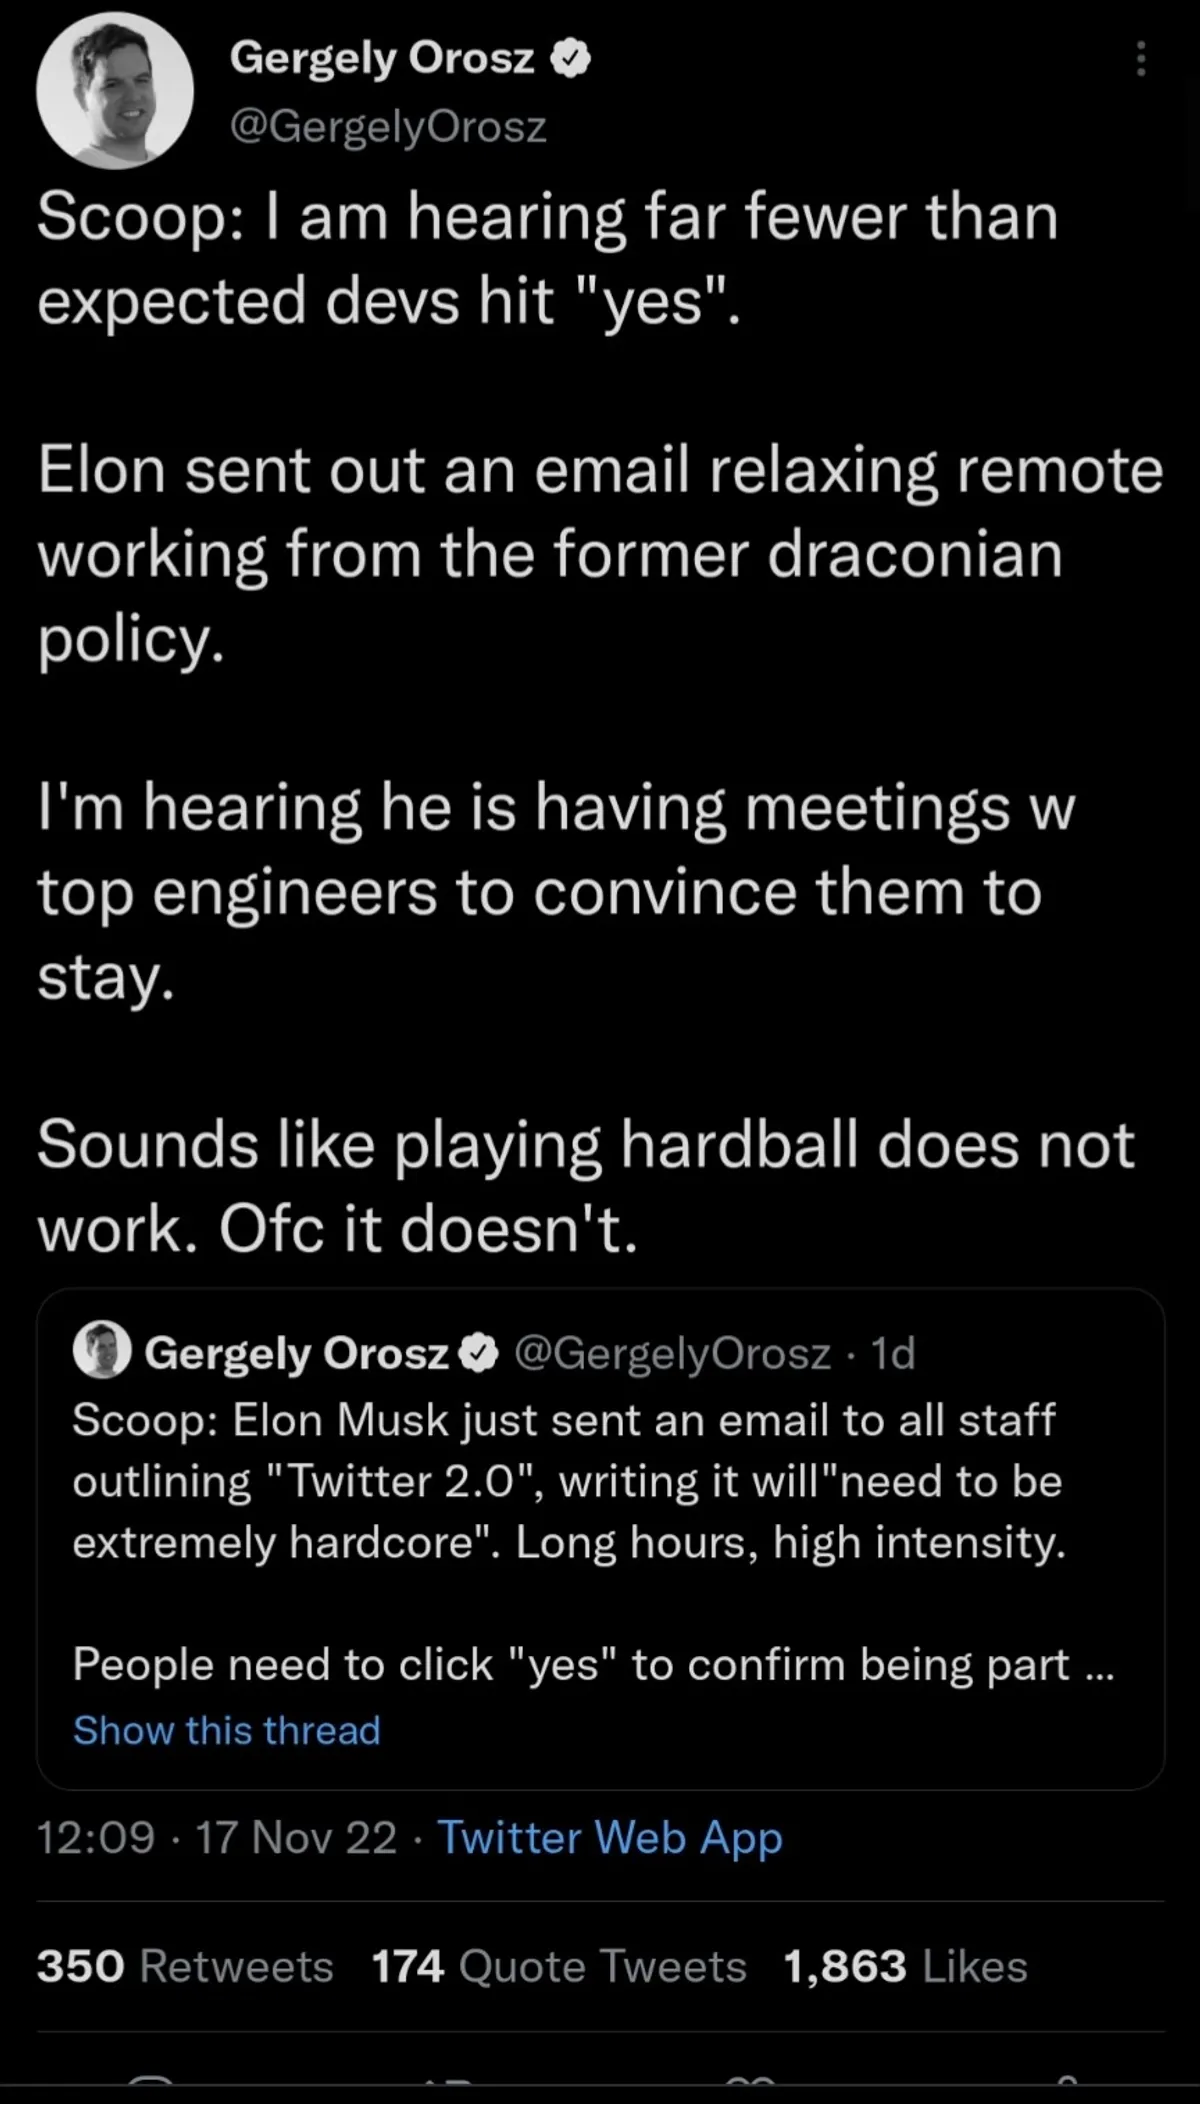Click the "Sounds like playing hardball" paragraph

point(585,1186)
